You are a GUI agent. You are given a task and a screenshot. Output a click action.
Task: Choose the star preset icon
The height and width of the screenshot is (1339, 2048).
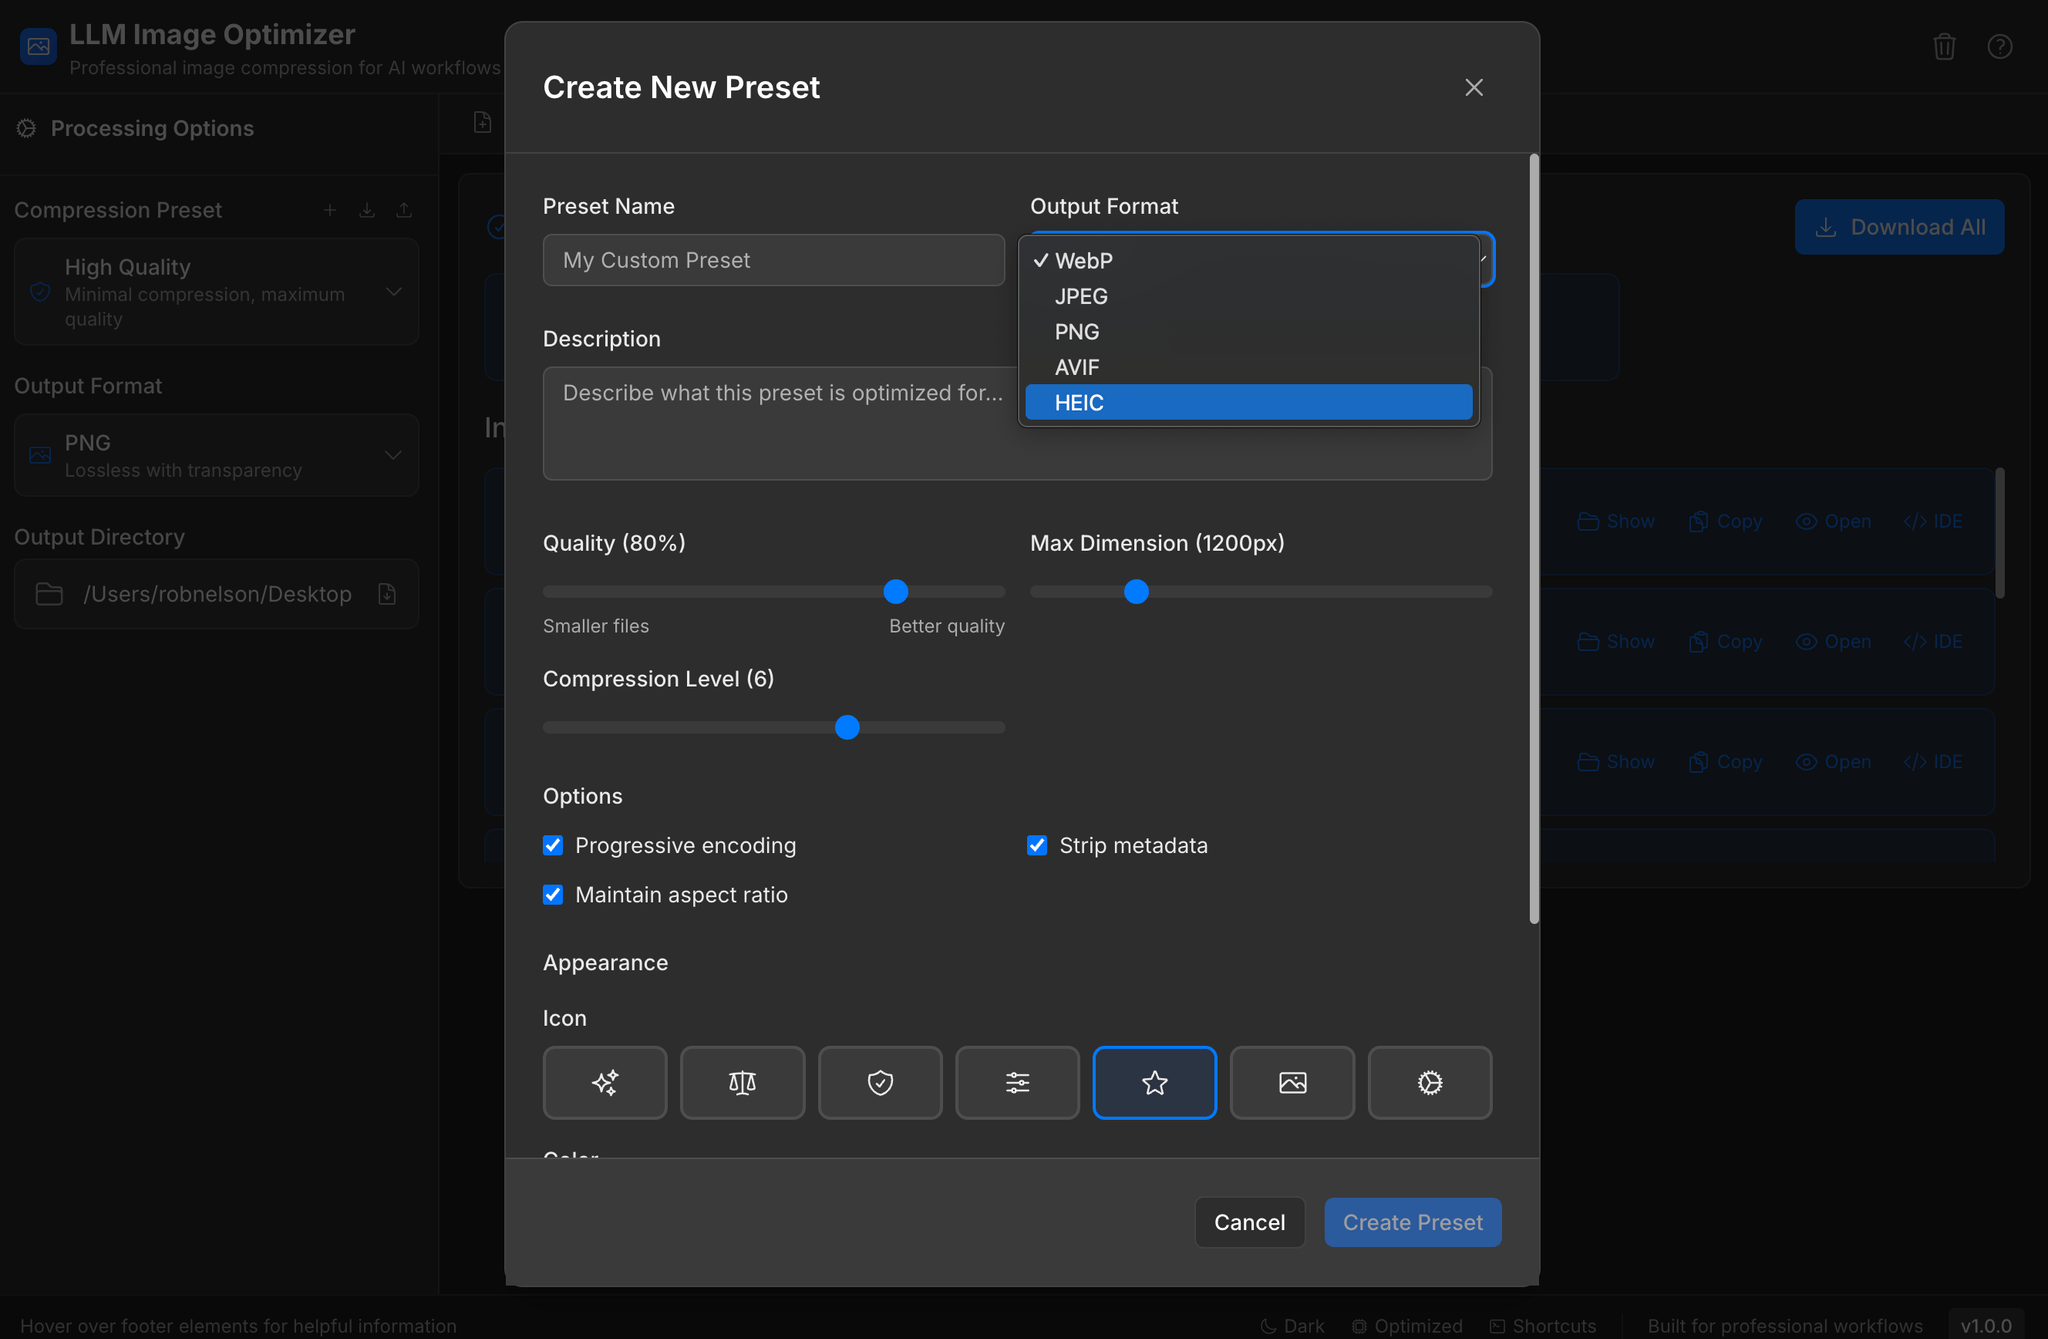(x=1155, y=1082)
